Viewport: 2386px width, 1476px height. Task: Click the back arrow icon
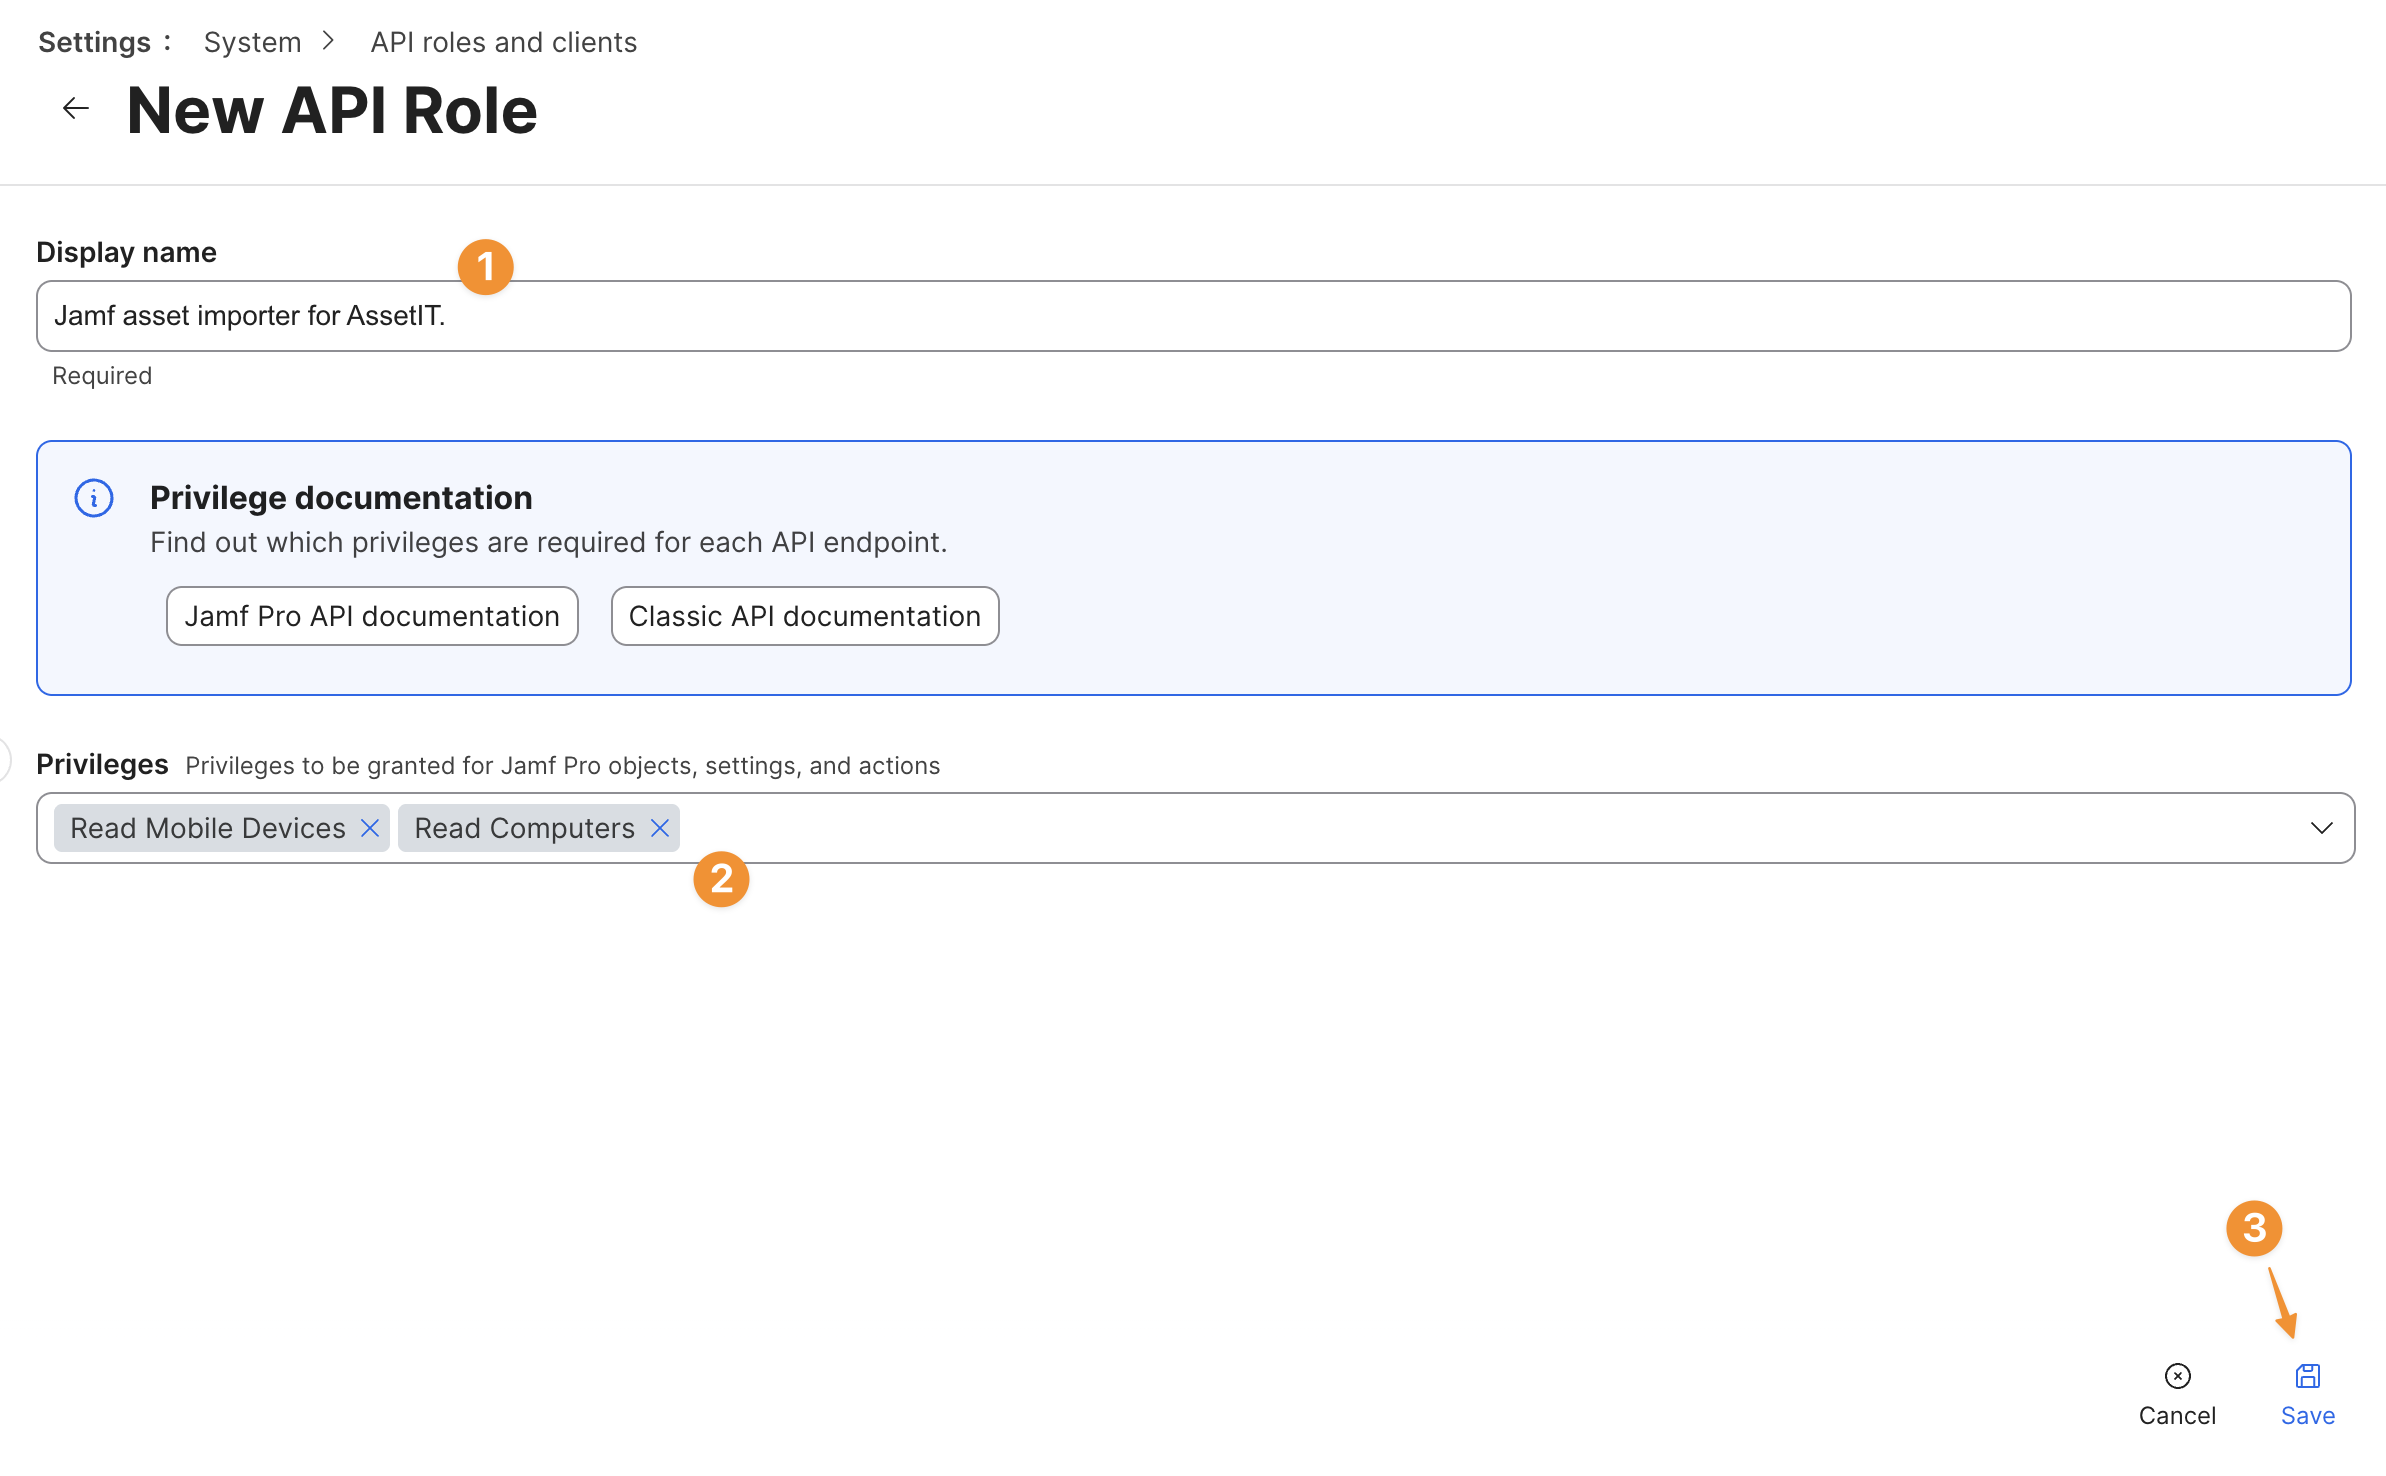click(75, 108)
